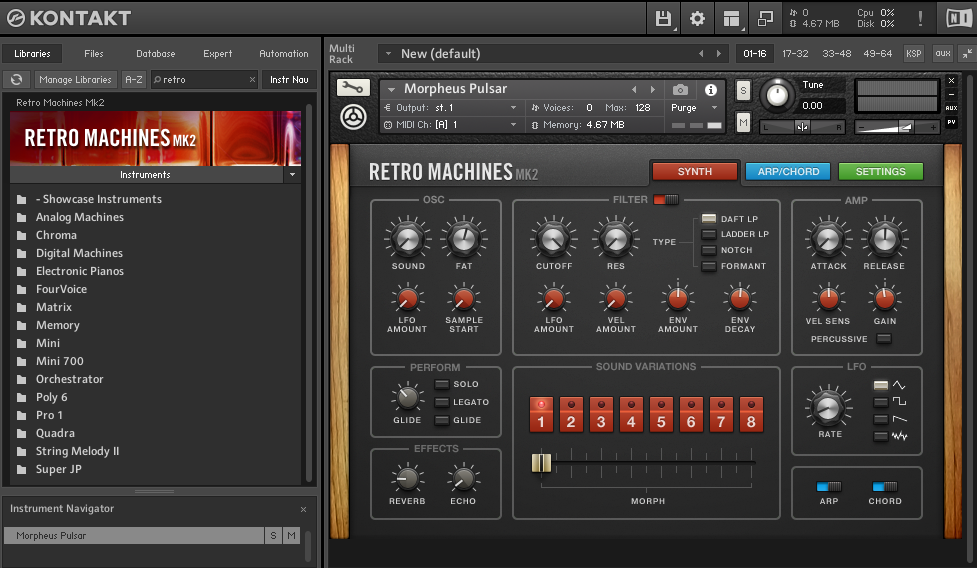Close the Instrument Navigator pane
Viewport: 977px width, 568px height.
tap(303, 509)
